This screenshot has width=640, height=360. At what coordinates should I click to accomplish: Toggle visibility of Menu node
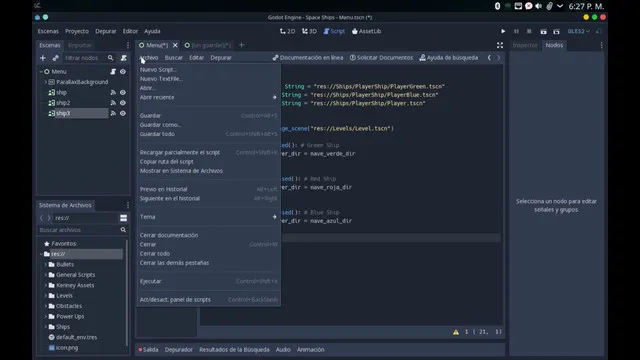point(123,71)
